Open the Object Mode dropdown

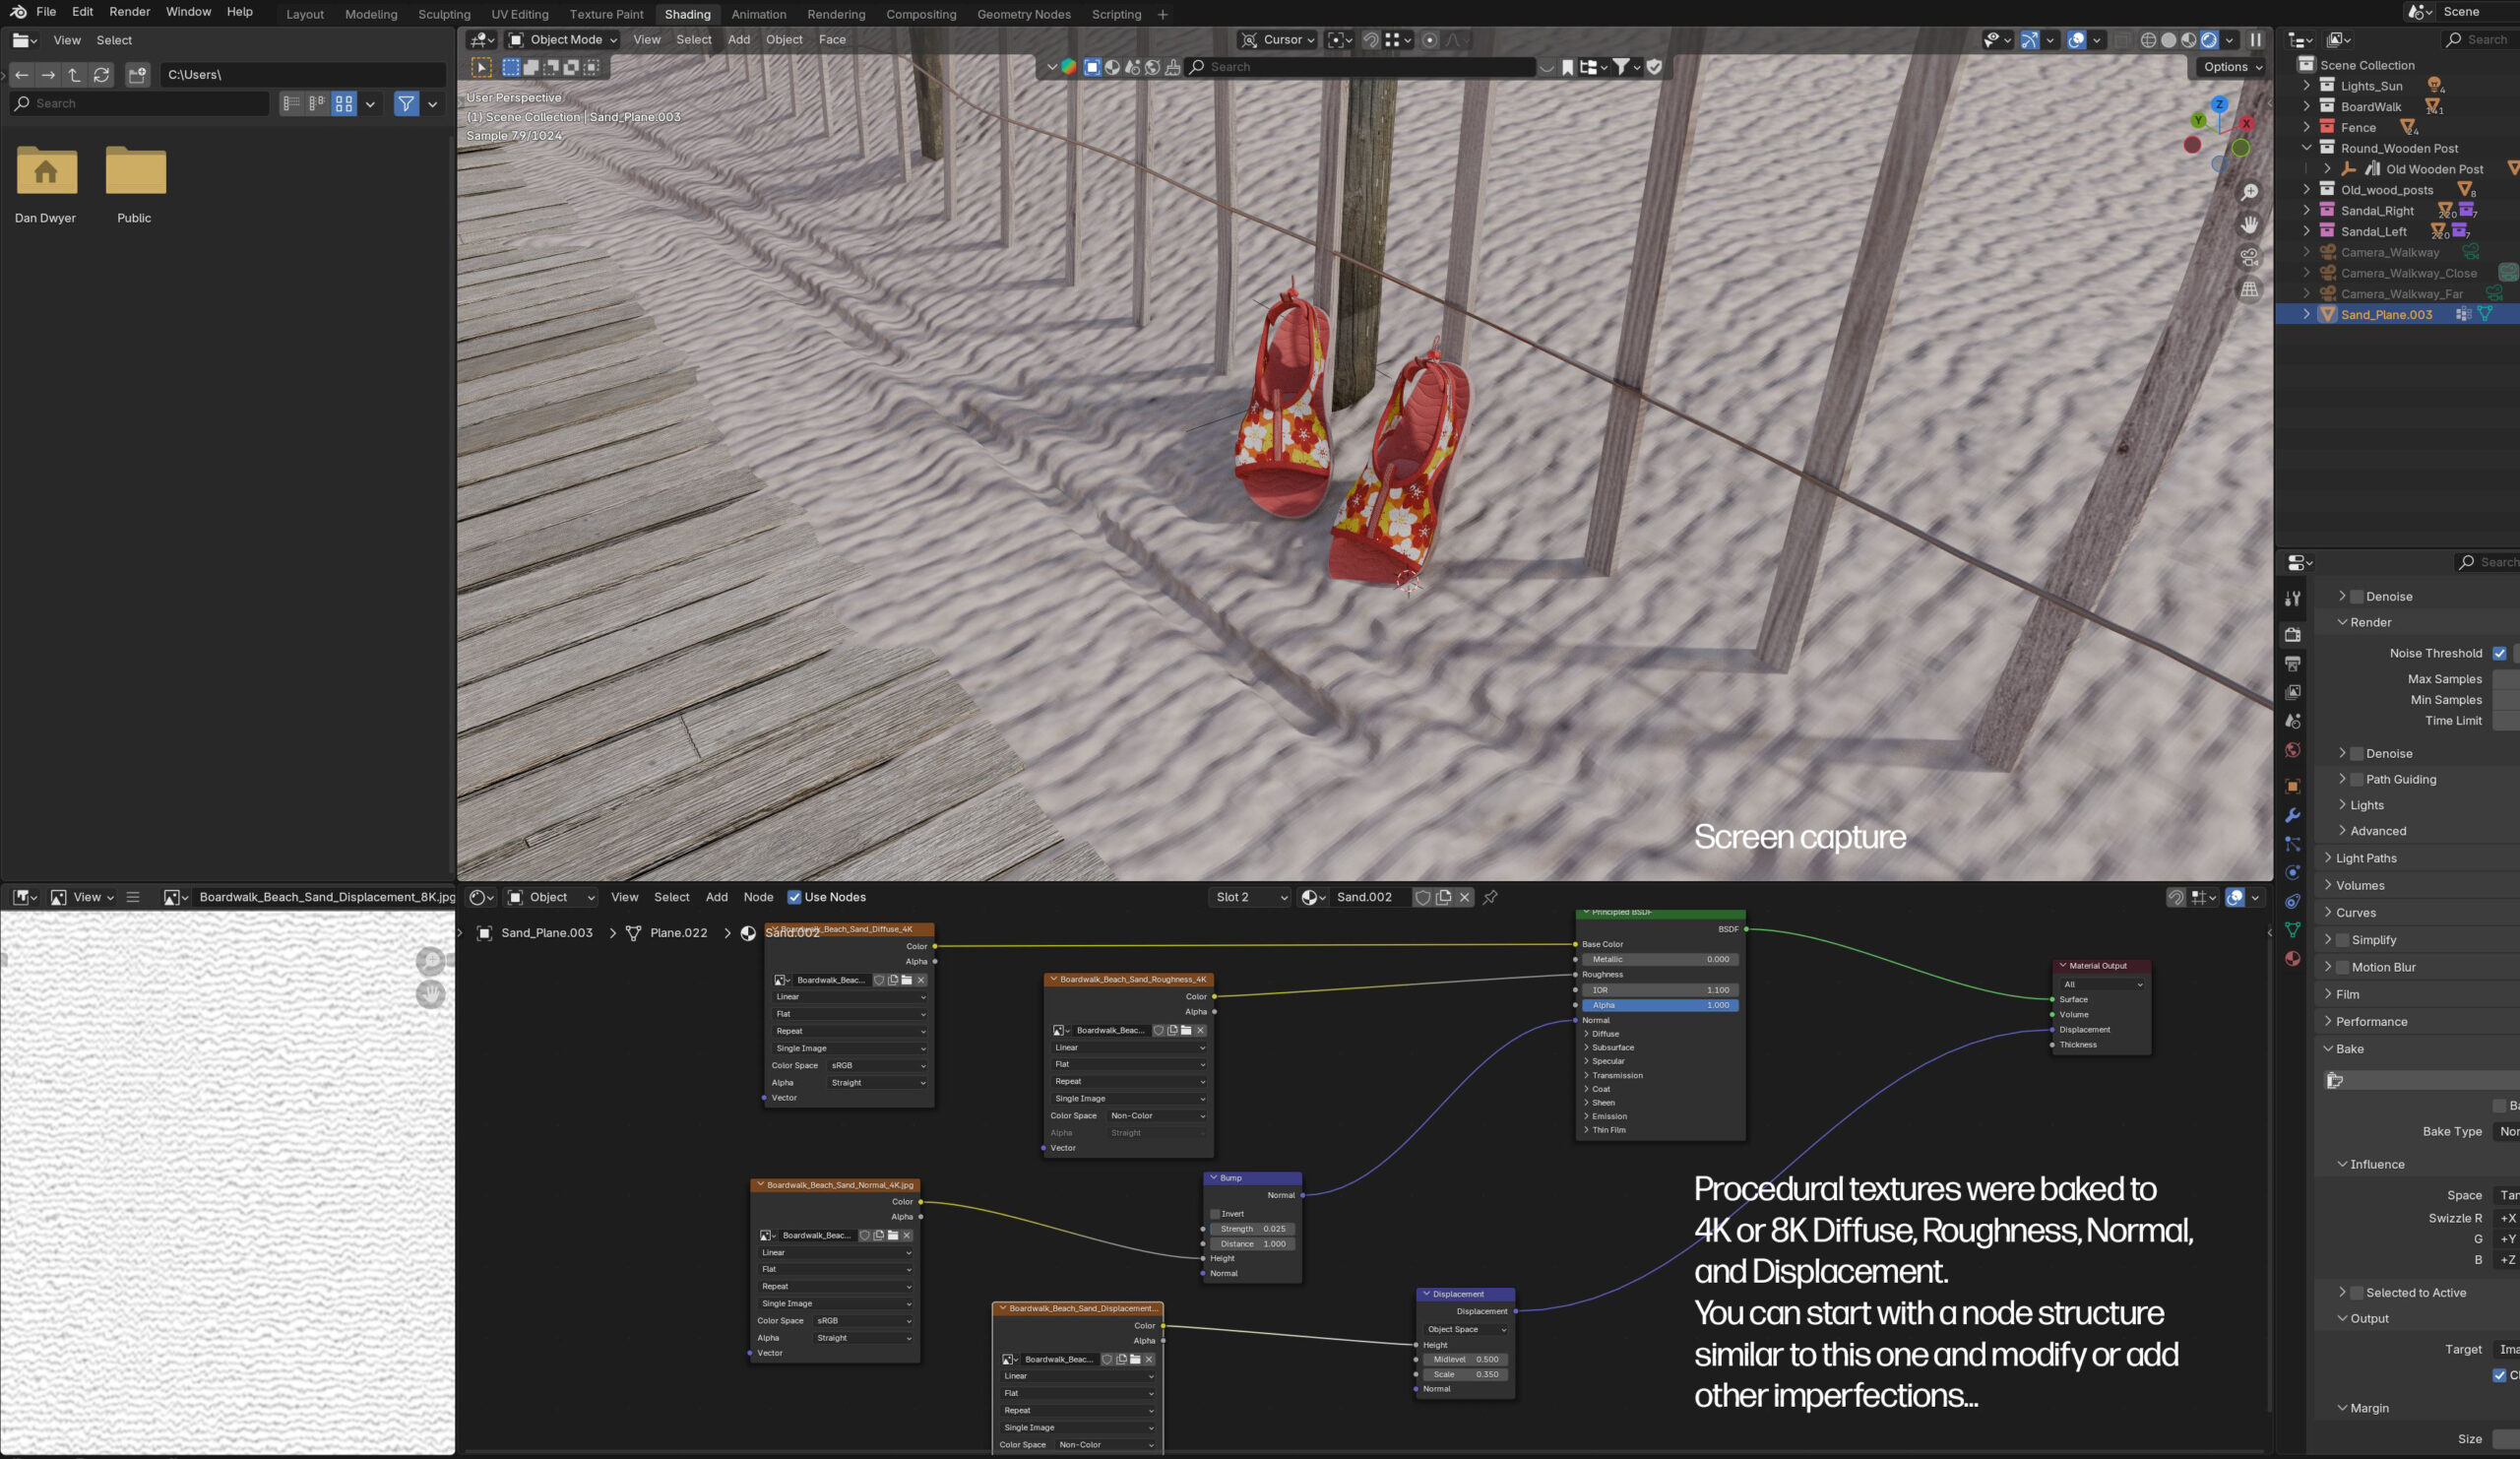tap(563, 40)
